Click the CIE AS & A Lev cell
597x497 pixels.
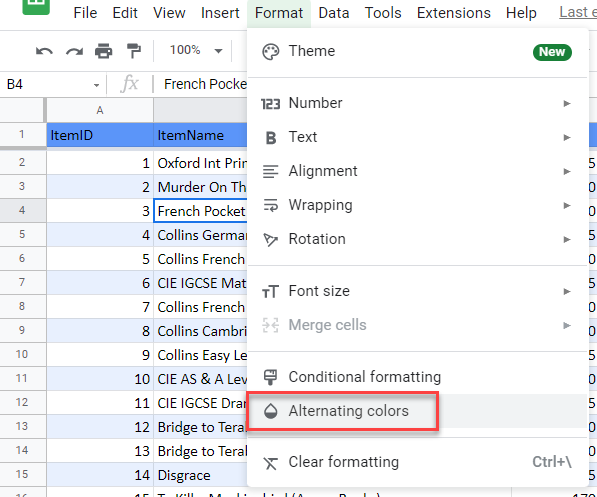(x=200, y=379)
